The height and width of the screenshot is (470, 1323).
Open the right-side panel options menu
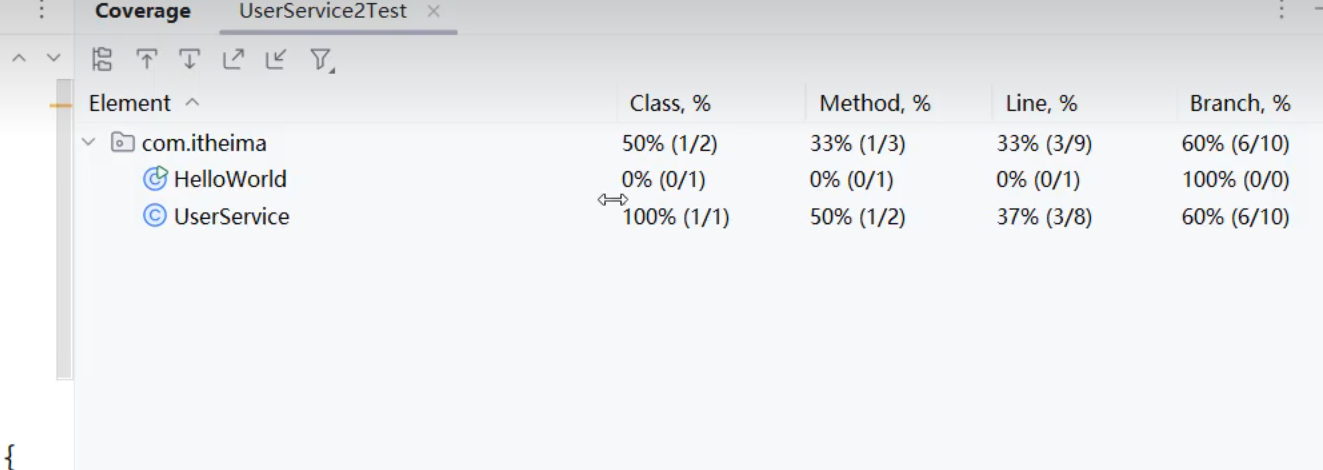click(1282, 11)
